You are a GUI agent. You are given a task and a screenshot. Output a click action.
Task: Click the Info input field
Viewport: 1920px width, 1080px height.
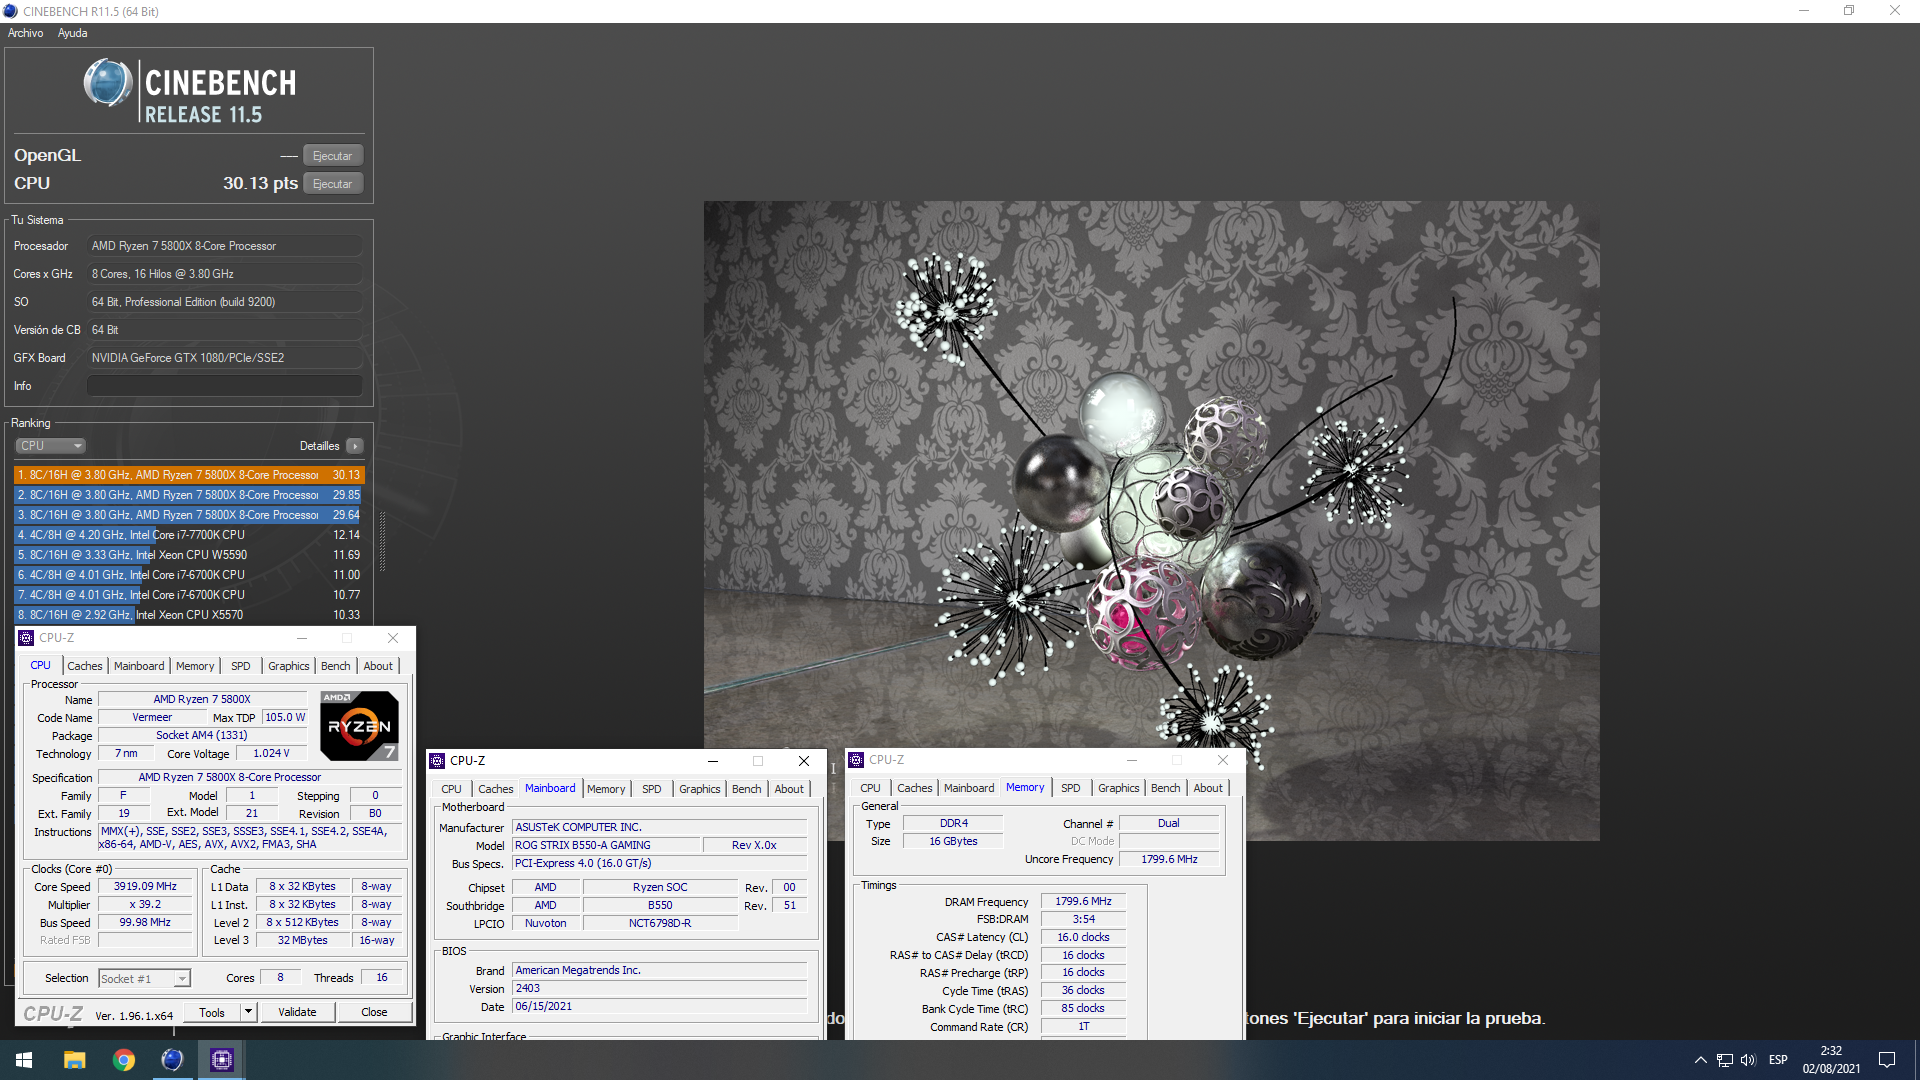tap(225, 386)
